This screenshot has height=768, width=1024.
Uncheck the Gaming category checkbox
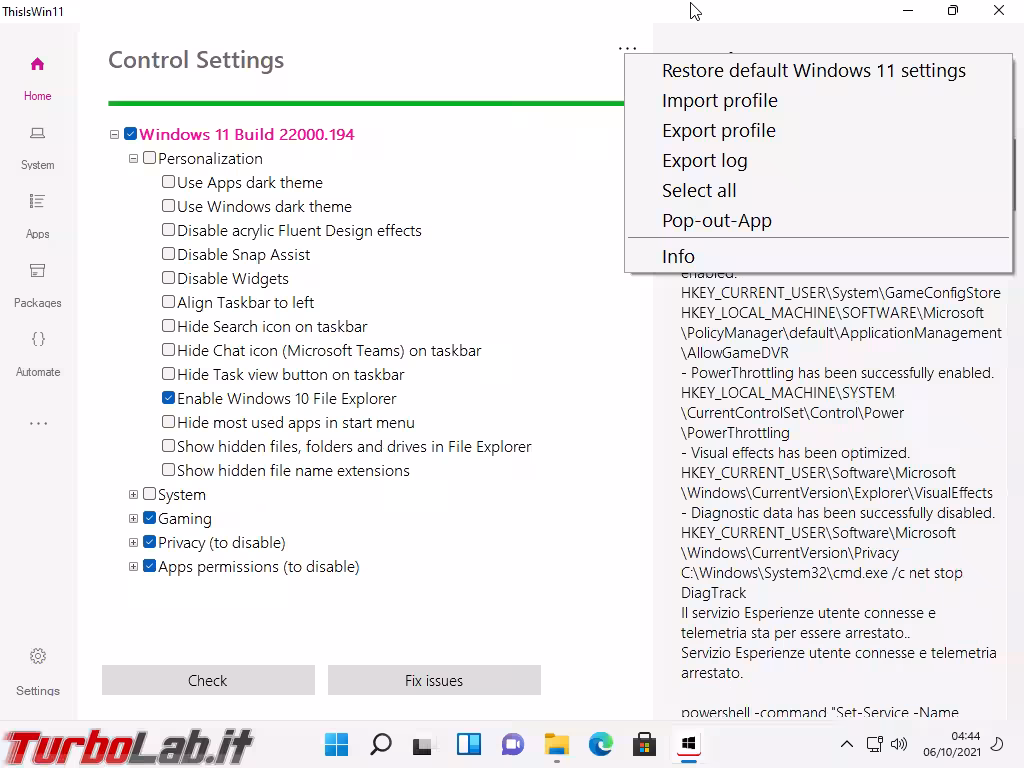tap(150, 518)
